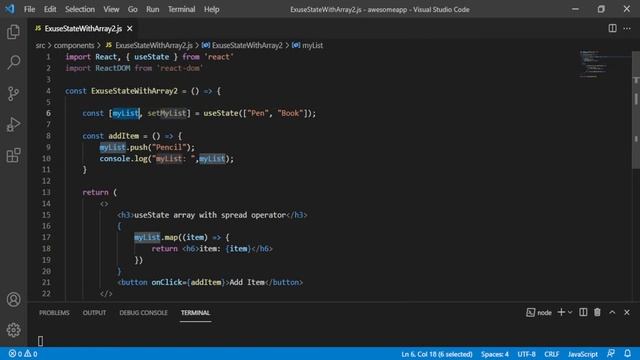Open the Manage gear icon
The height and width of the screenshot is (360, 640).
tap(13, 330)
